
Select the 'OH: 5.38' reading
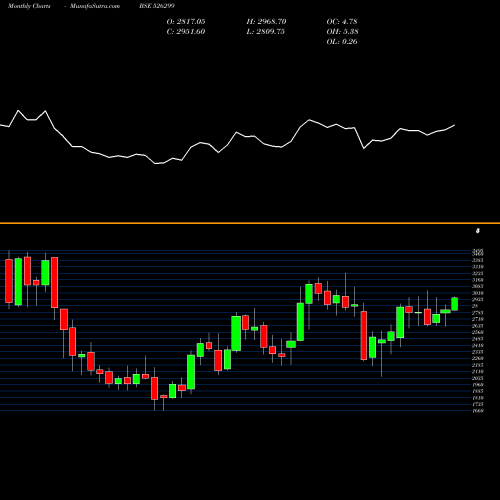pos(343,32)
